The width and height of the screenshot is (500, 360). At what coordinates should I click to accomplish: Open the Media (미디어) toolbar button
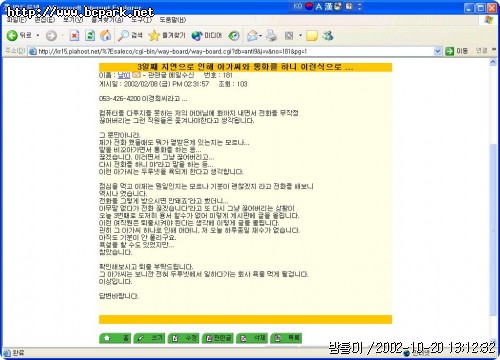click(207, 35)
